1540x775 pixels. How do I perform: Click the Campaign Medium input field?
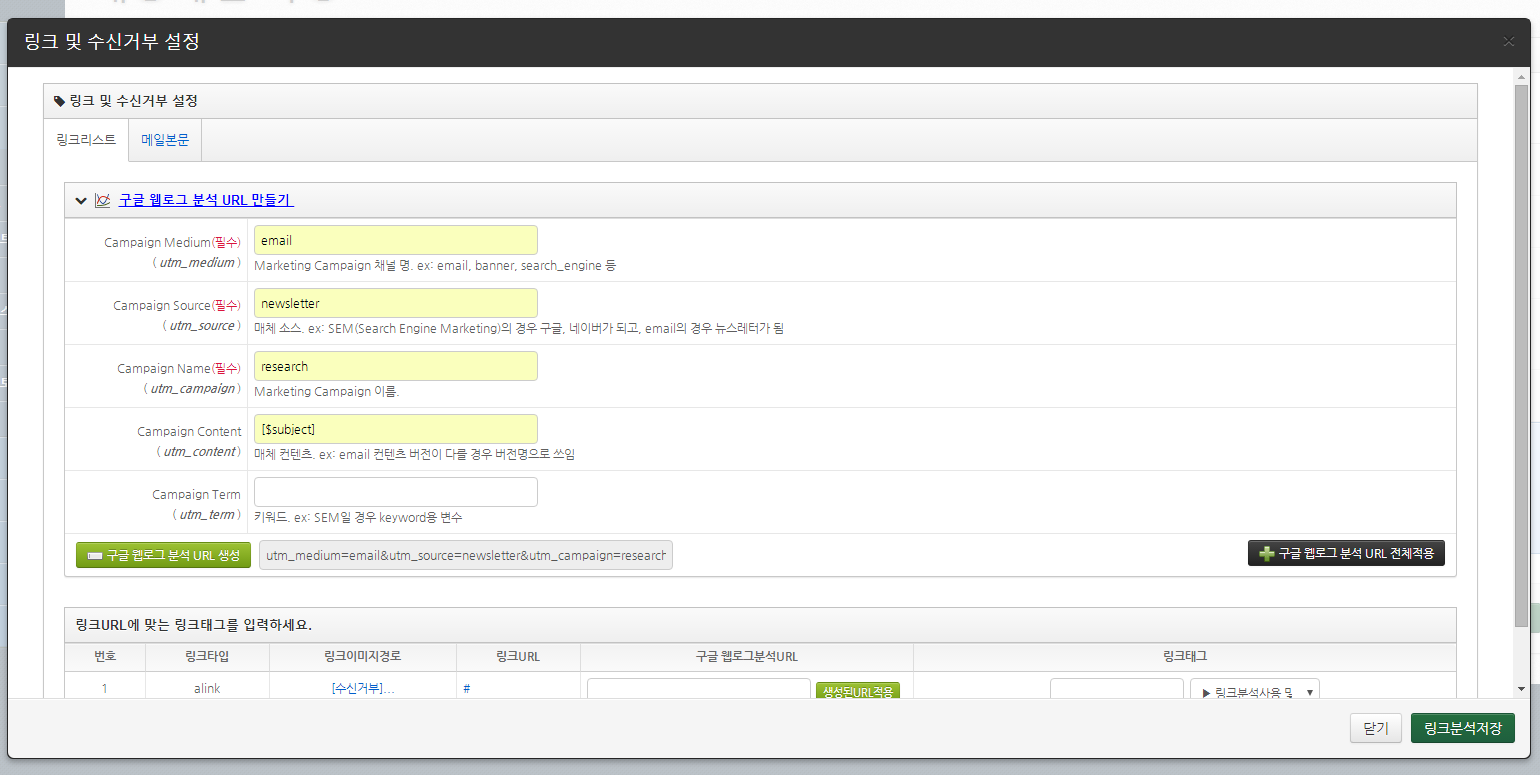click(395, 240)
